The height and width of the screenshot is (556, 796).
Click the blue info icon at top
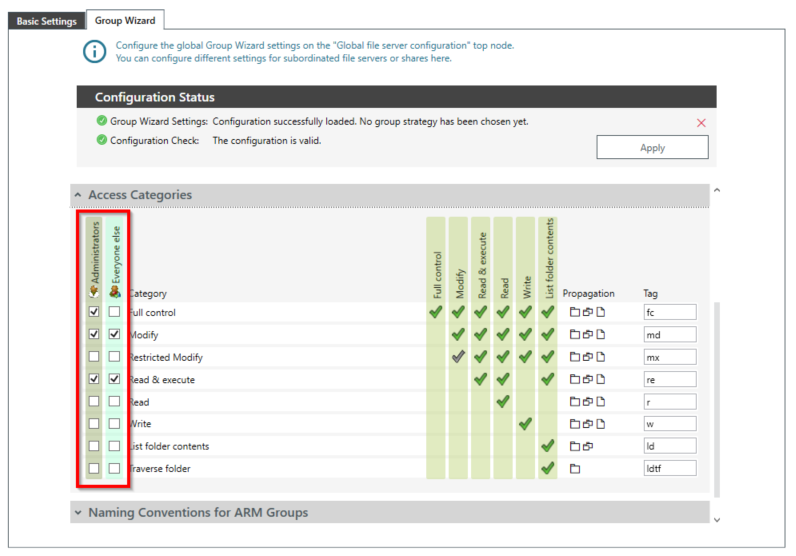coord(94,52)
